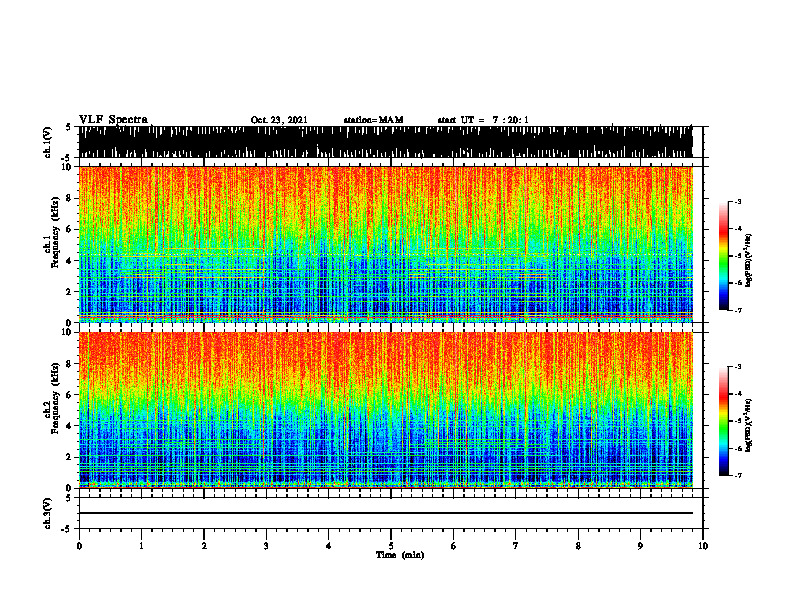This screenshot has height=612, width=792.
Task: Click the "2" kHz tick of ch.2 spectrogram
Action: [69, 457]
